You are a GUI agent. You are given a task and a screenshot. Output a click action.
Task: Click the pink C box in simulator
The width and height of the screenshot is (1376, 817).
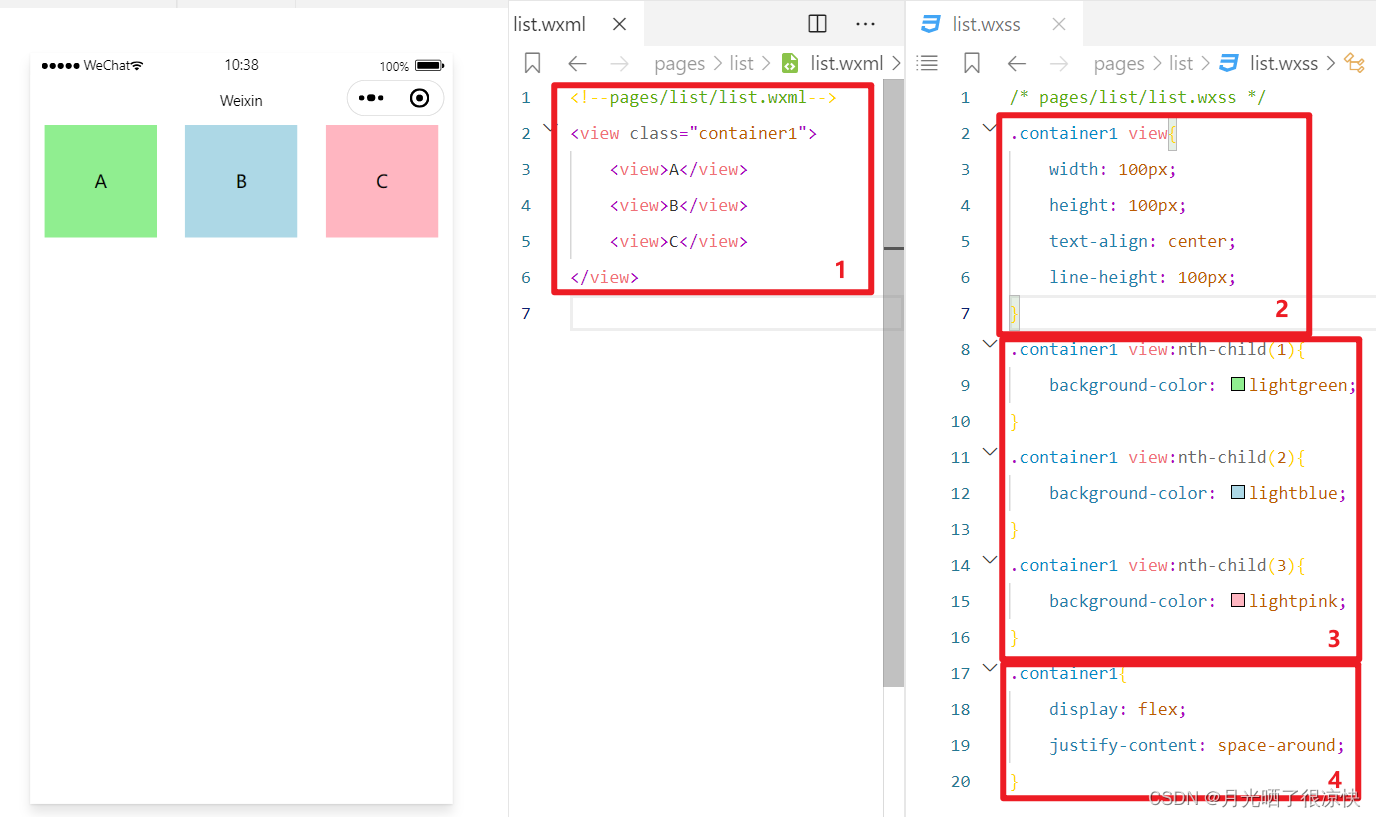(382, 181)
